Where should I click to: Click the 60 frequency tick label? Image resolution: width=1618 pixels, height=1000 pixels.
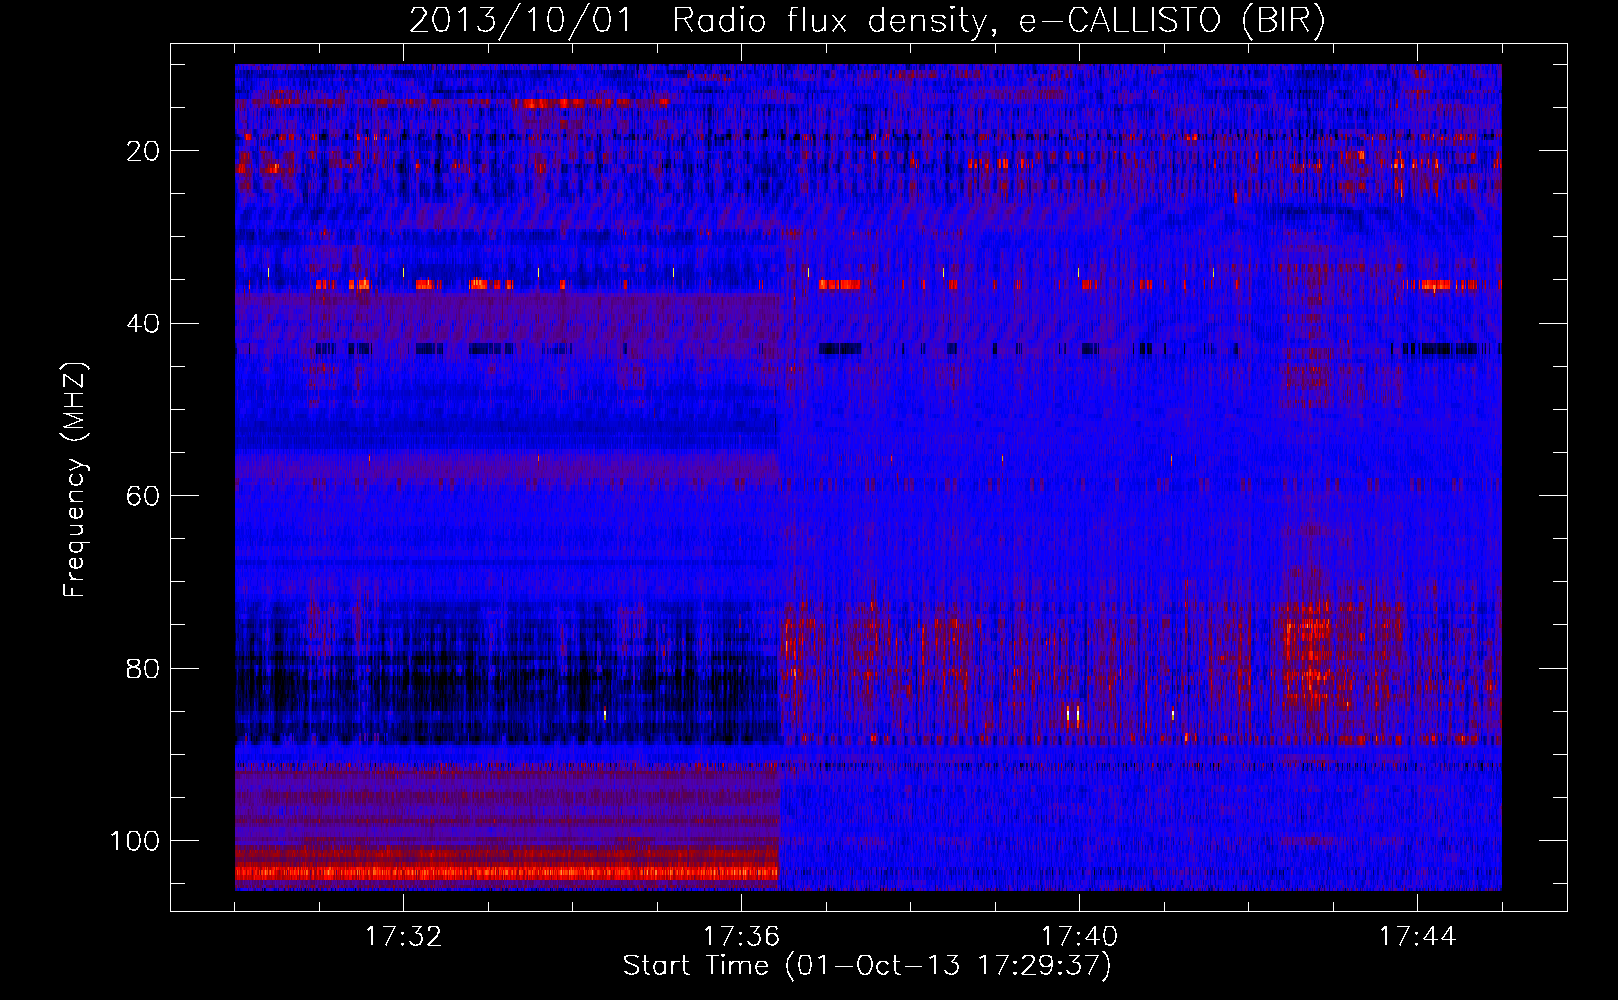click(143, 496)
